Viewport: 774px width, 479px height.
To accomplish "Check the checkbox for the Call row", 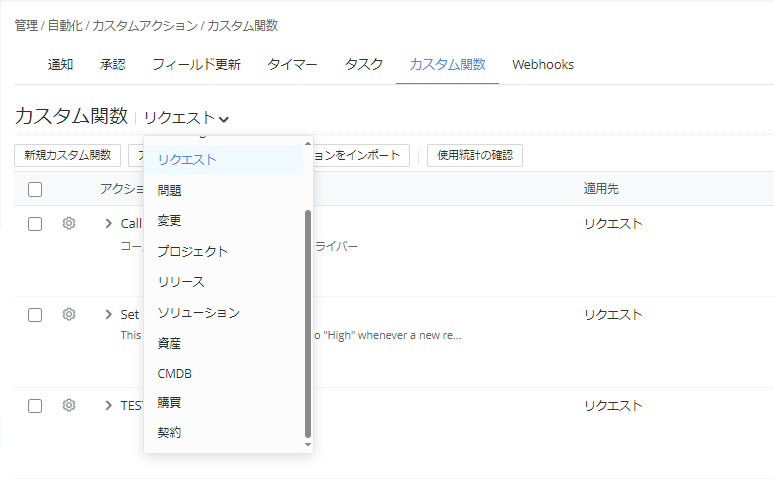I will tap(35, 224).
